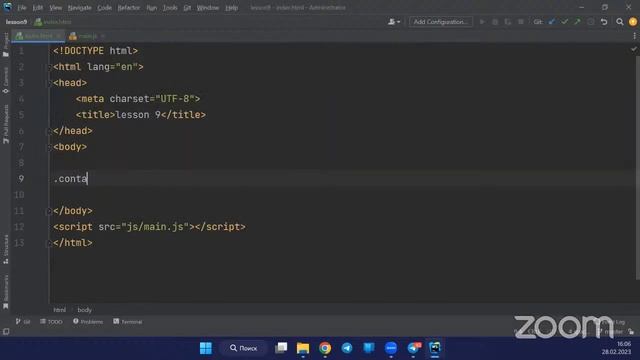The image size is (640, 360).
Task: Open Zoom app from the taskbar
Action: point(391,348)
